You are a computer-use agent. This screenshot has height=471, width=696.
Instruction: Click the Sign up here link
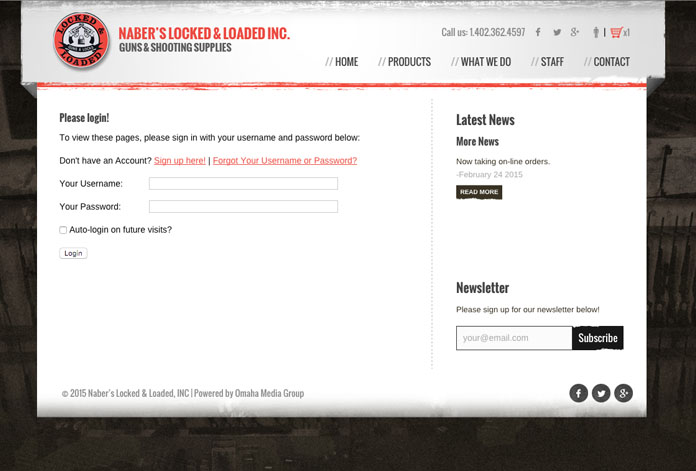pyautogui.click(x=180, y=161)
